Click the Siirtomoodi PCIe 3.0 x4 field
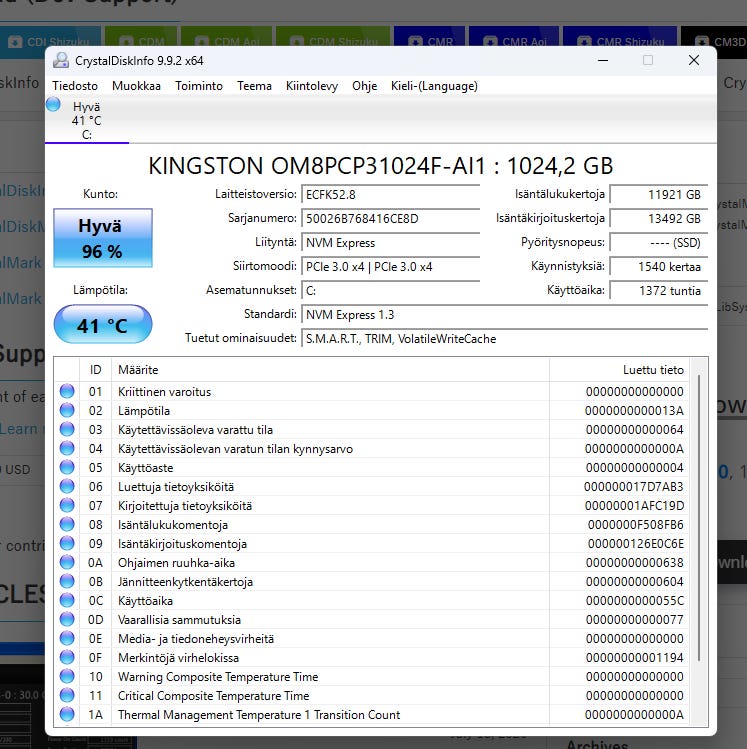The width and height of the screenshot is (747, 749). point(390,267)
